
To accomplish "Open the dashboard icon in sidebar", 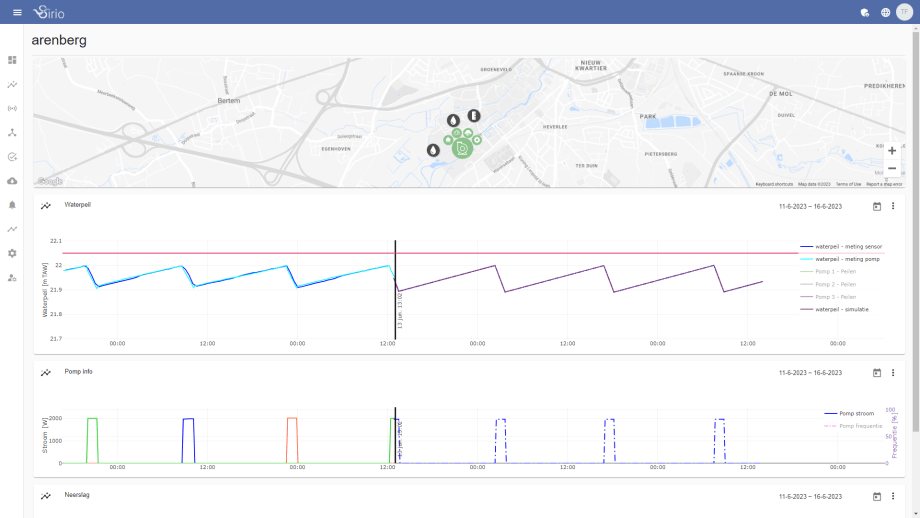I will coord(12,60).
